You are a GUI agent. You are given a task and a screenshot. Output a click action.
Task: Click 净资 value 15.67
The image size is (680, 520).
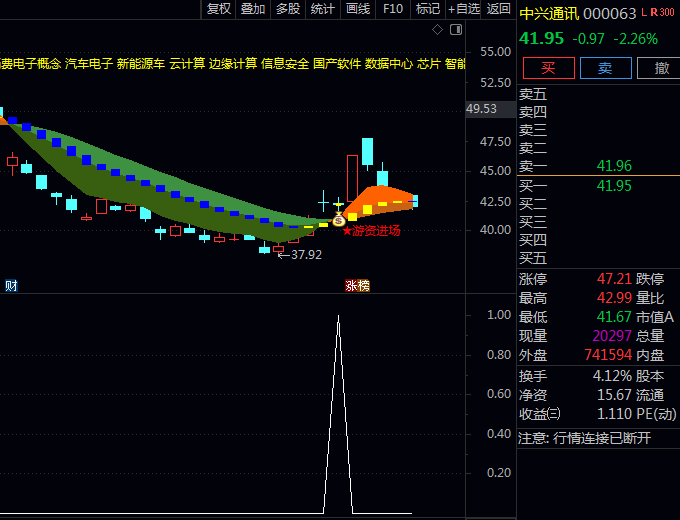coord(614,395)
